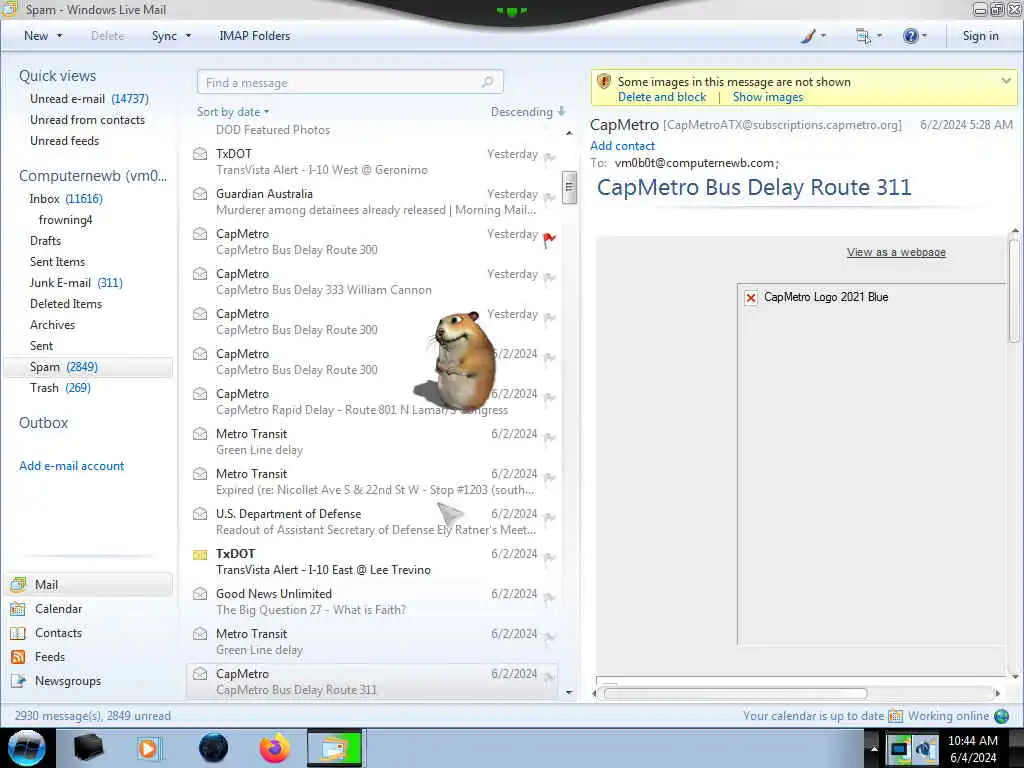Click the Find a message search field

(350, 82)
